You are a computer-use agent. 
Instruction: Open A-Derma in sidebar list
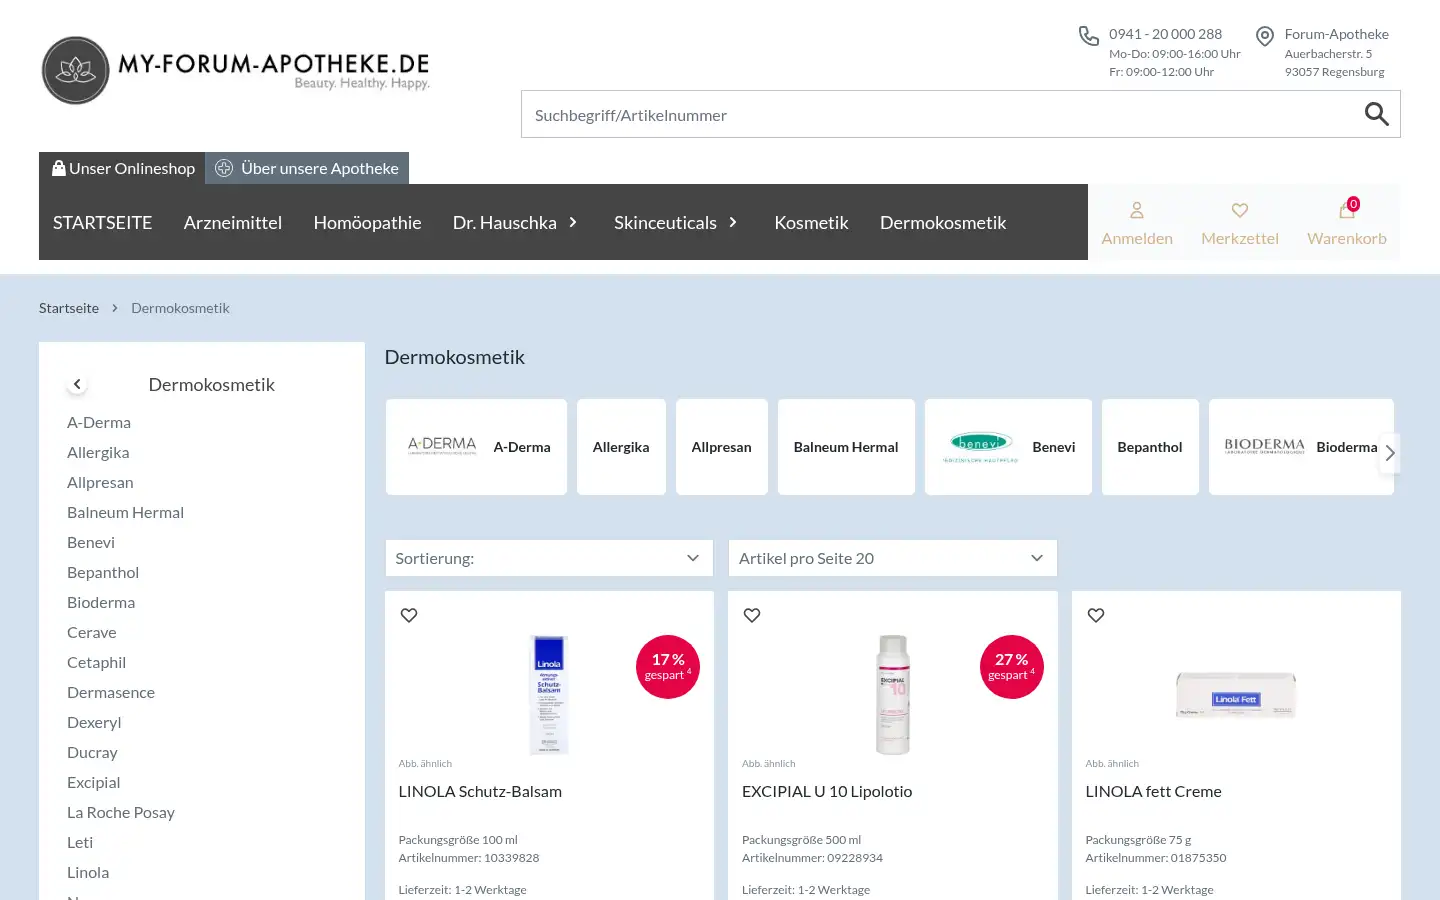(x=99, y=422)
